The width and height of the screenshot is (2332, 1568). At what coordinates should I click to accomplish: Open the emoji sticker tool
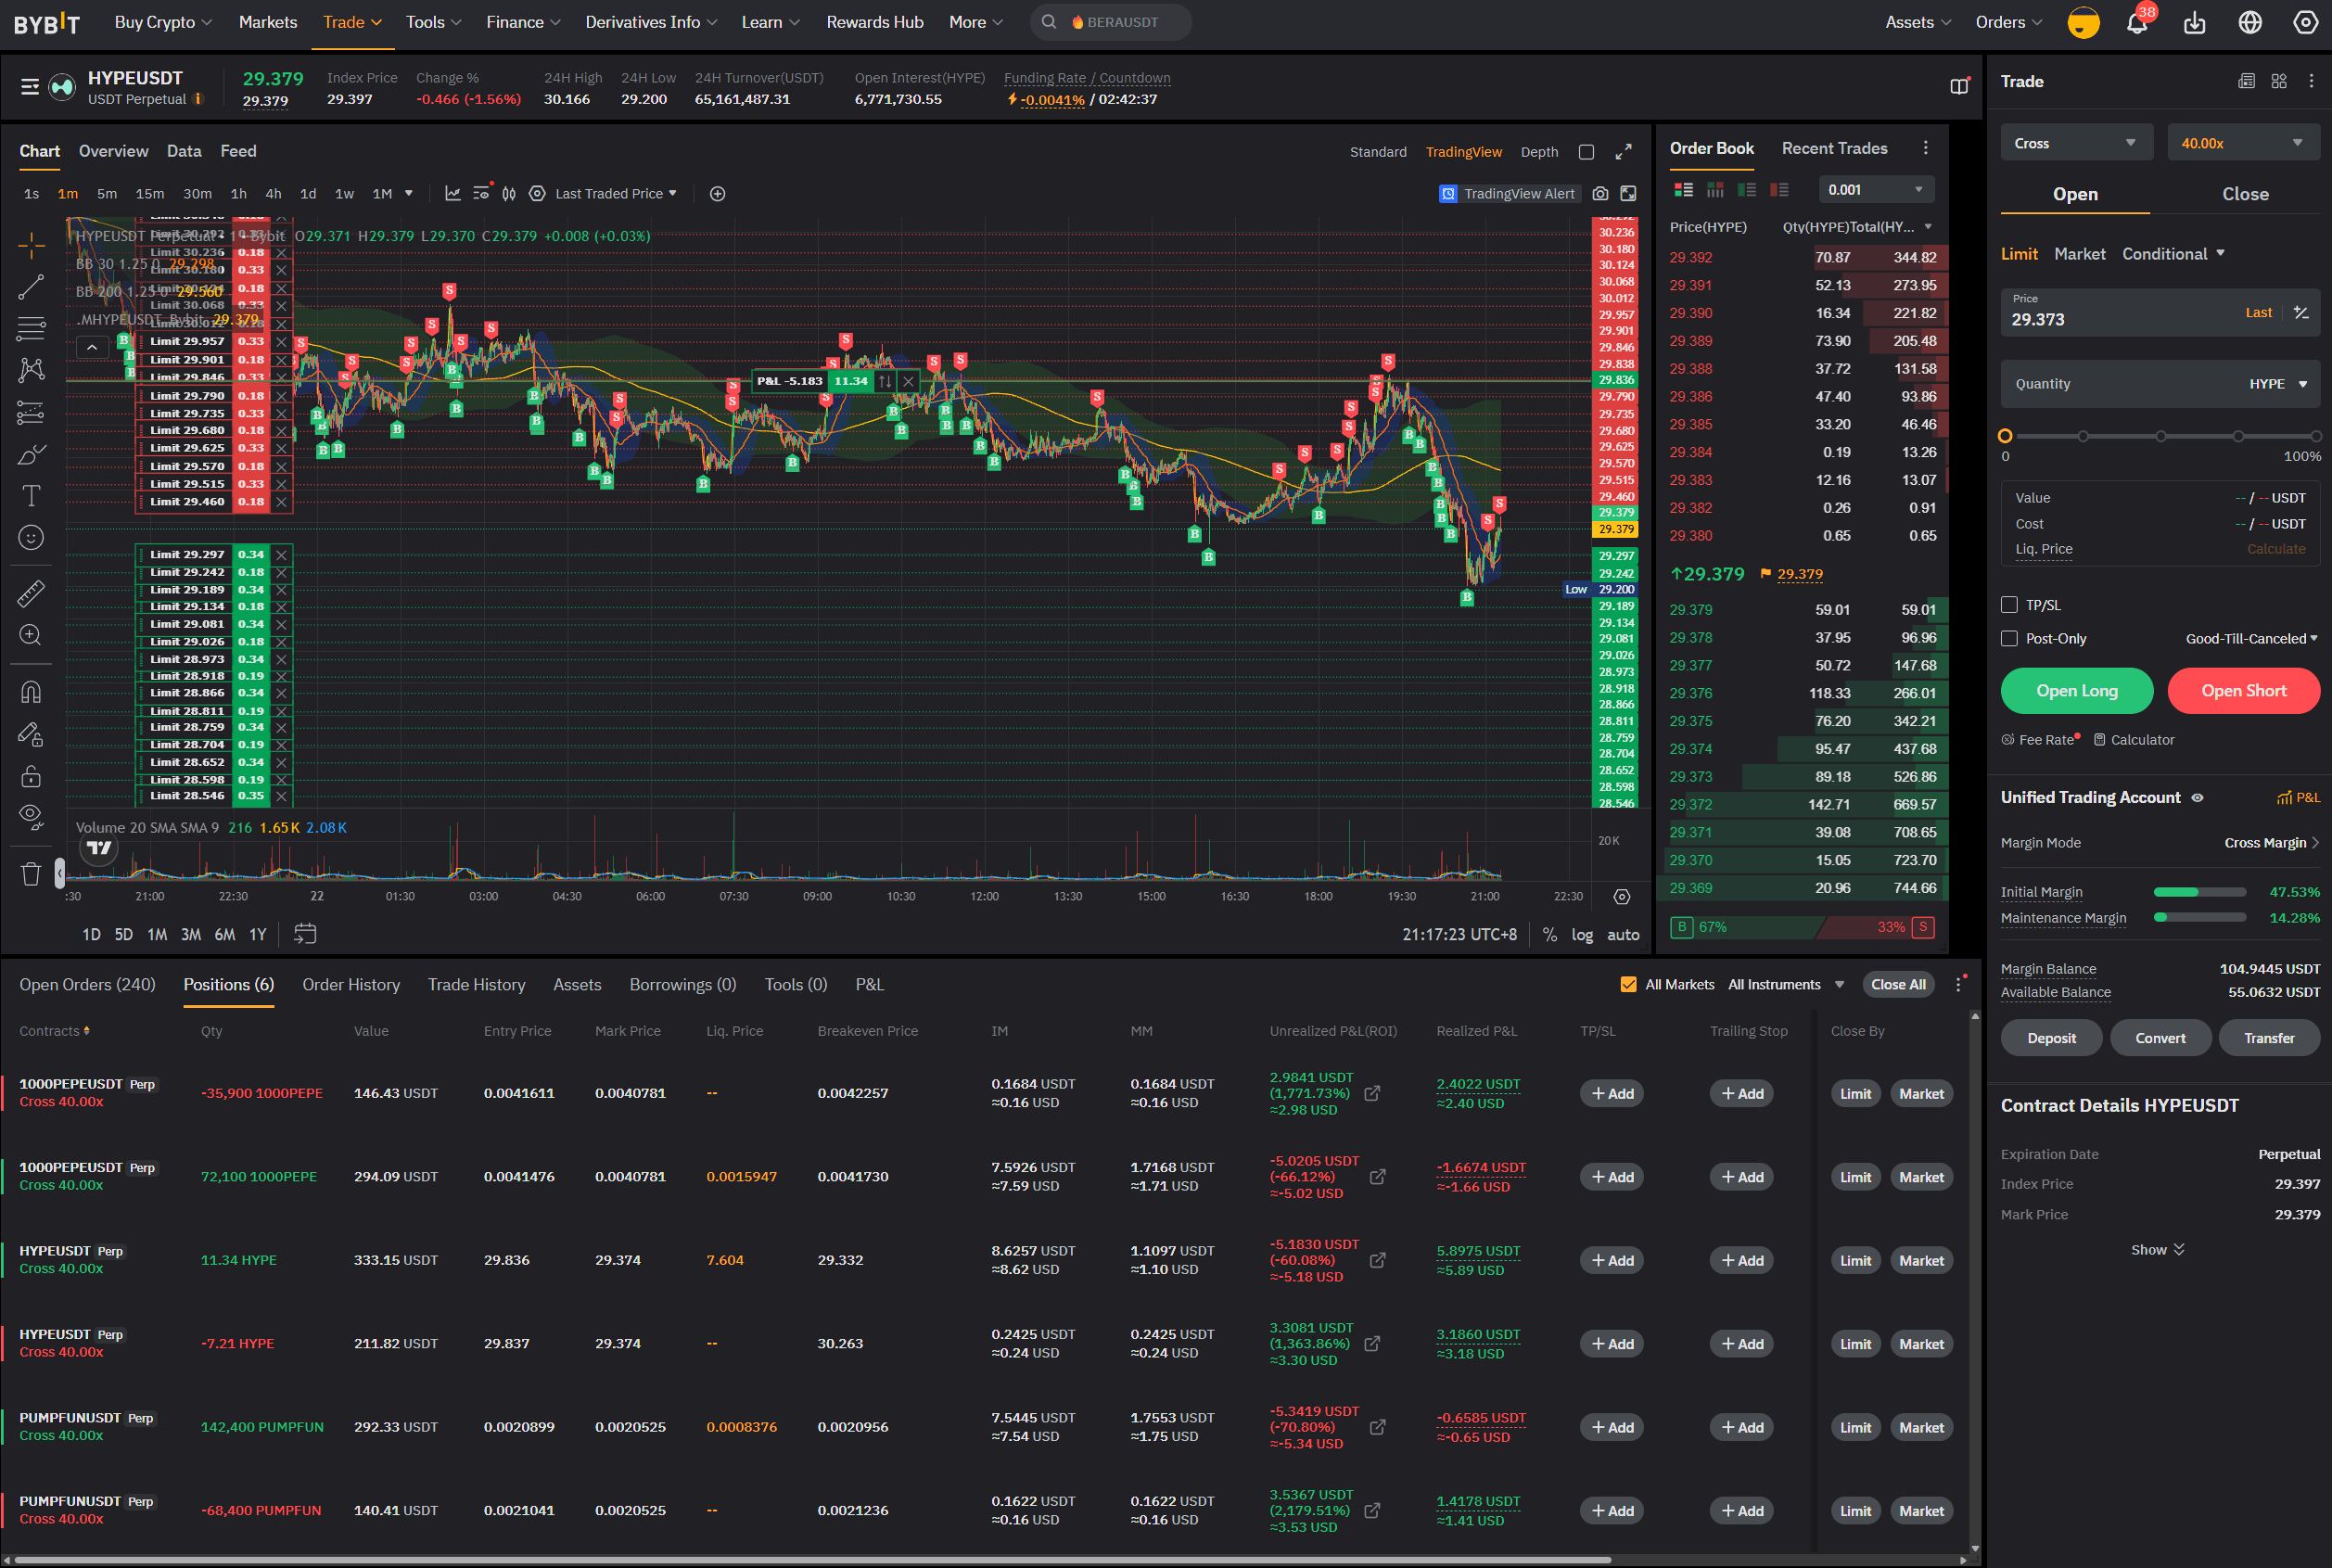tap(31, 538)
